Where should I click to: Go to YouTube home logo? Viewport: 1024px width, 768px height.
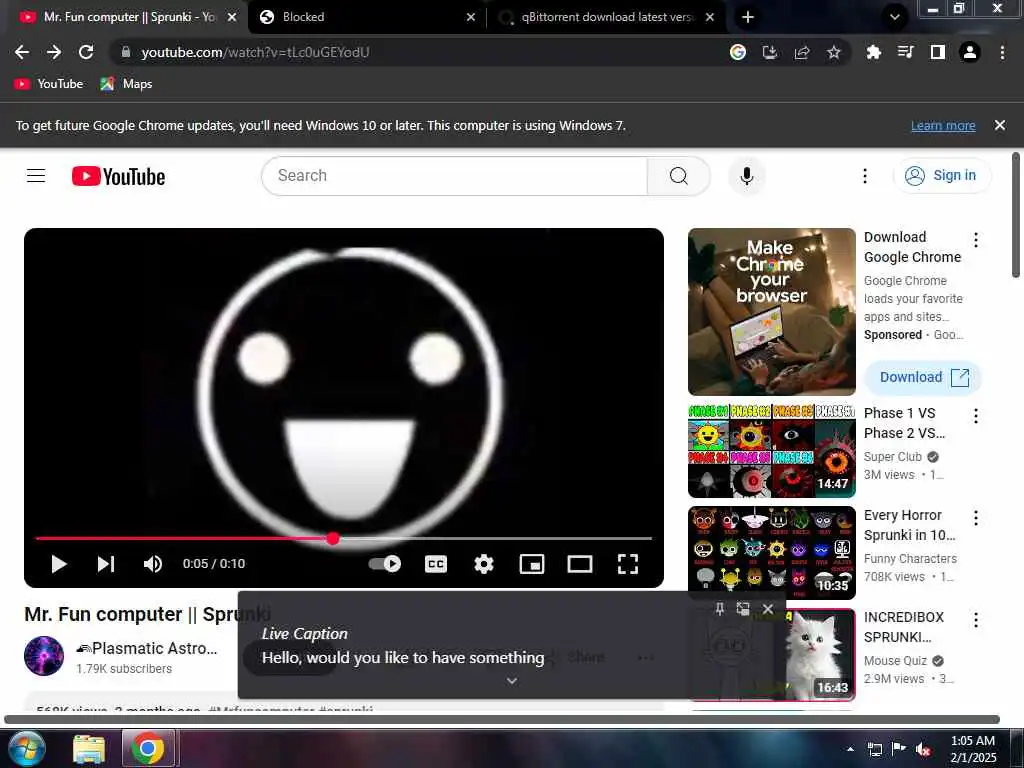(x=118, y=176)
